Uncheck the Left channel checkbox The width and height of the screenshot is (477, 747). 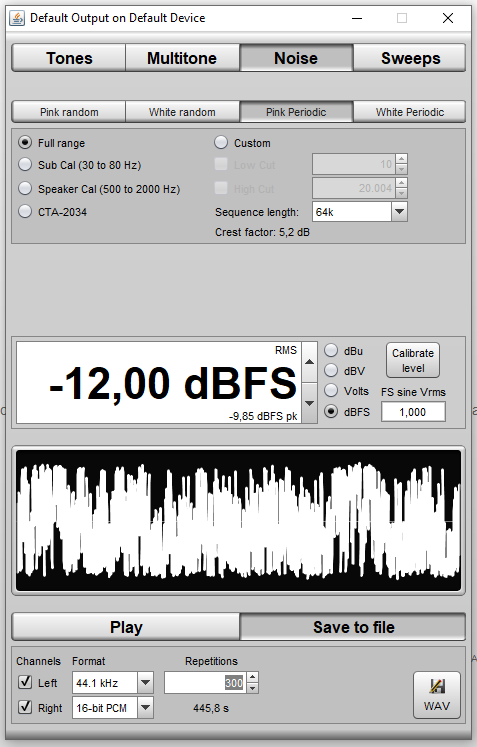pyautogui.click(x=25, y=682)
